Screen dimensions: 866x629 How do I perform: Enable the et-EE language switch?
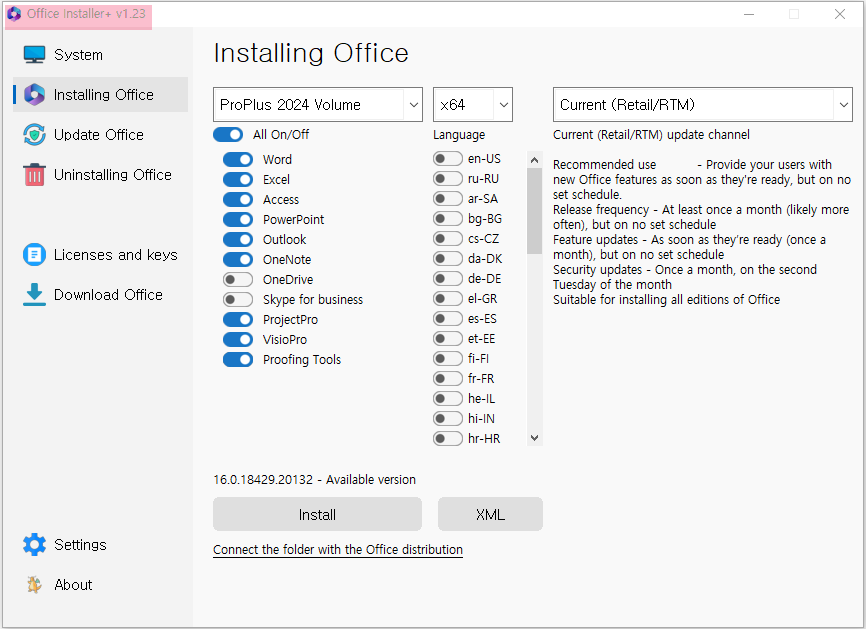[448, 339]
